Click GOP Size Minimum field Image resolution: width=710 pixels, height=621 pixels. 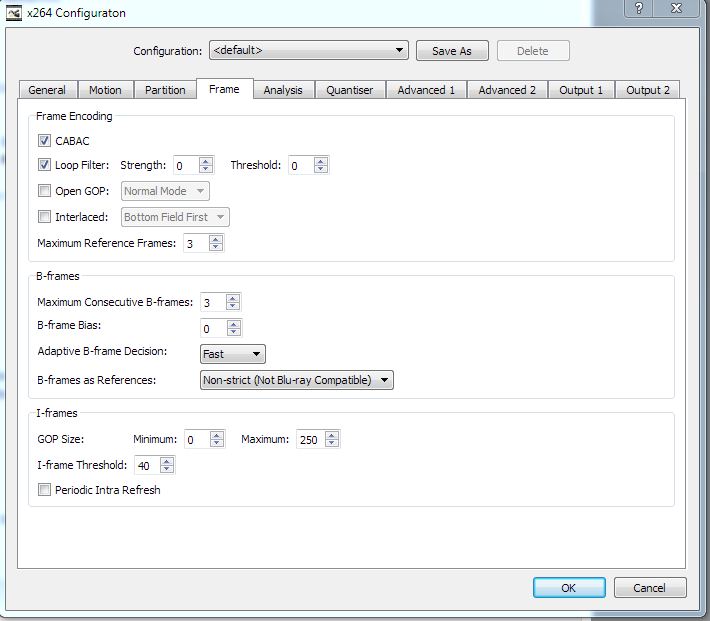pos(197,439)
